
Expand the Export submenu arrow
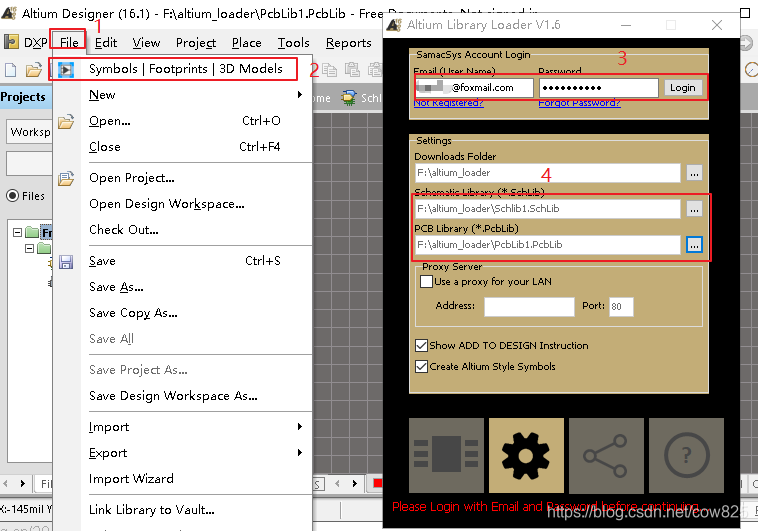pos(300,453)
